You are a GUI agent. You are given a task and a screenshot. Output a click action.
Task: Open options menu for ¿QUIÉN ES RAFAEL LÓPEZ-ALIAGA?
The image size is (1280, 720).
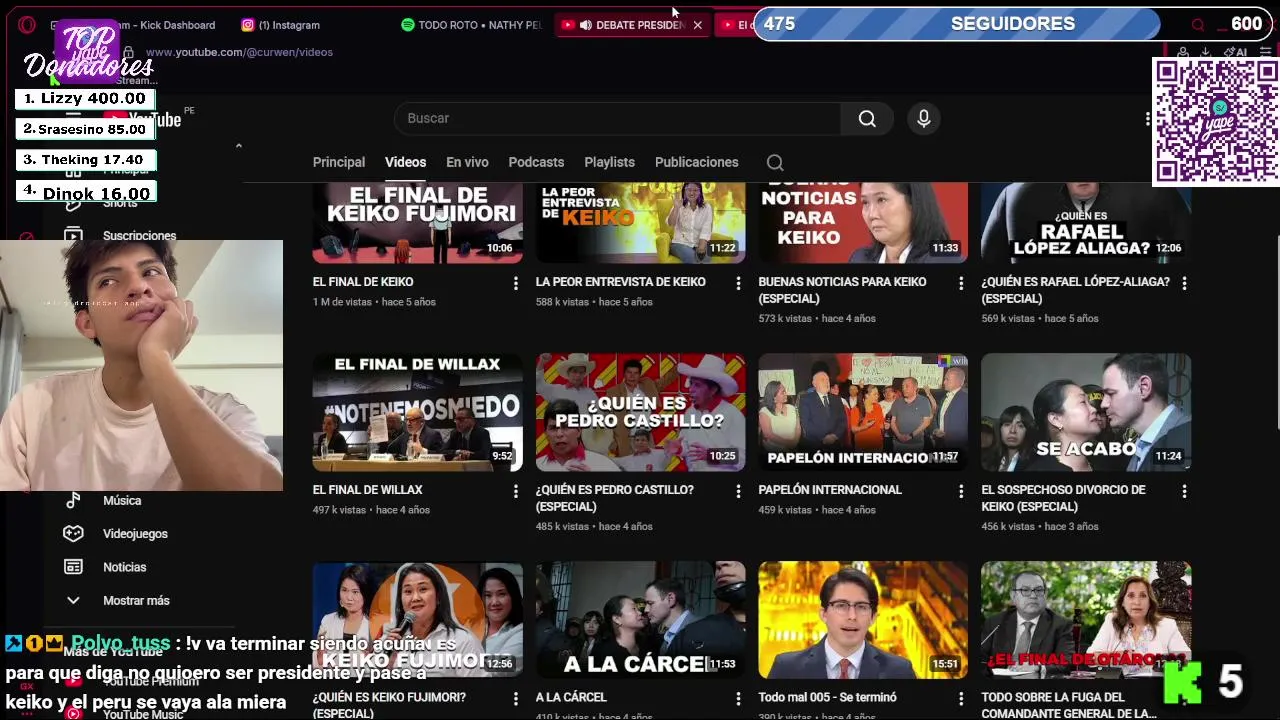pos(1184,283)
